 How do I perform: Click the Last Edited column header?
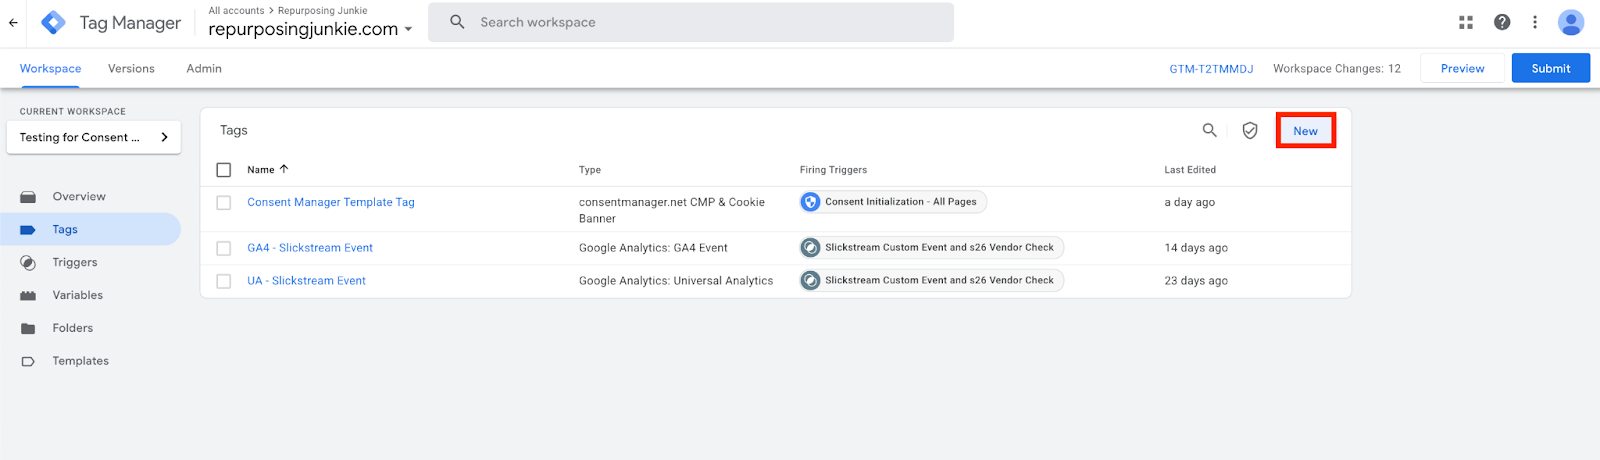1190,170
